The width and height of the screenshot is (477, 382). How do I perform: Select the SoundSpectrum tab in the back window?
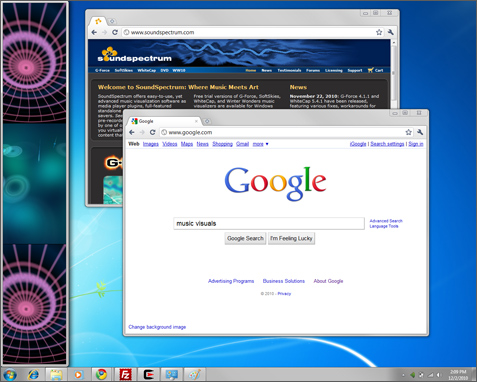coord(98,21)
